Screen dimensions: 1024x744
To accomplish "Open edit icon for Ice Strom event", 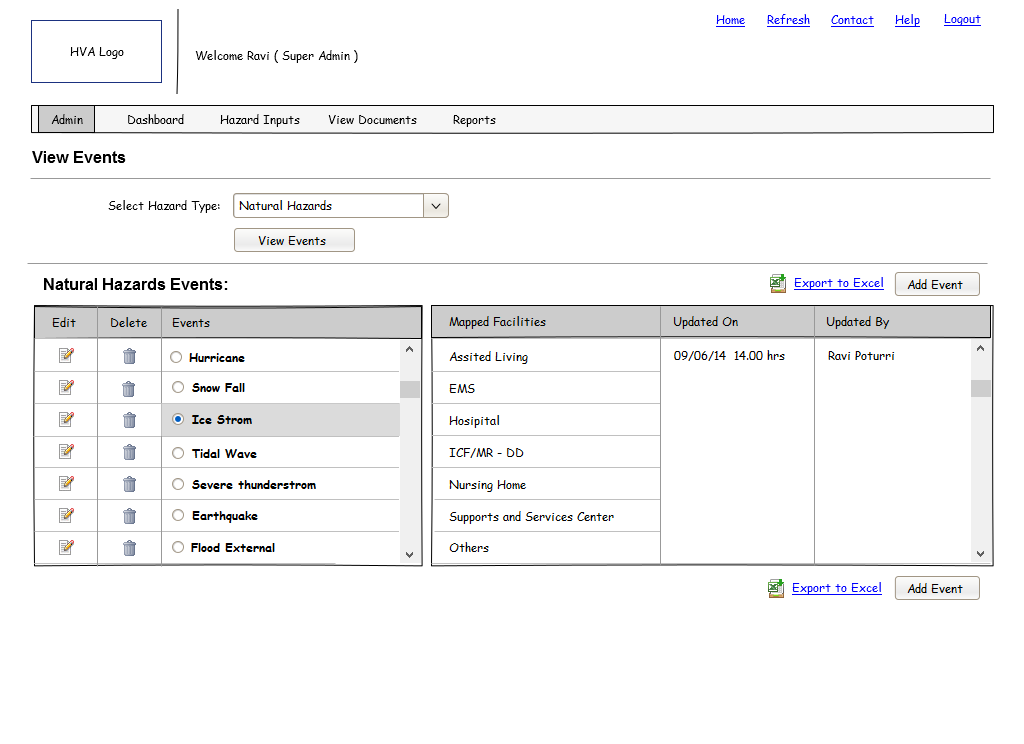I will coord(66,419).
